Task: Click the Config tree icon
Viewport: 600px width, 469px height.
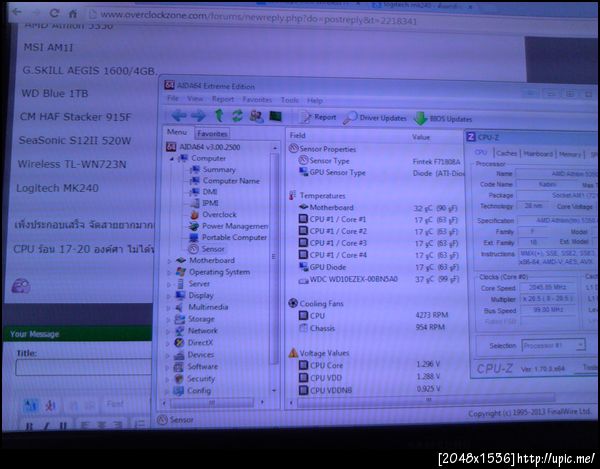Action: 178,391
